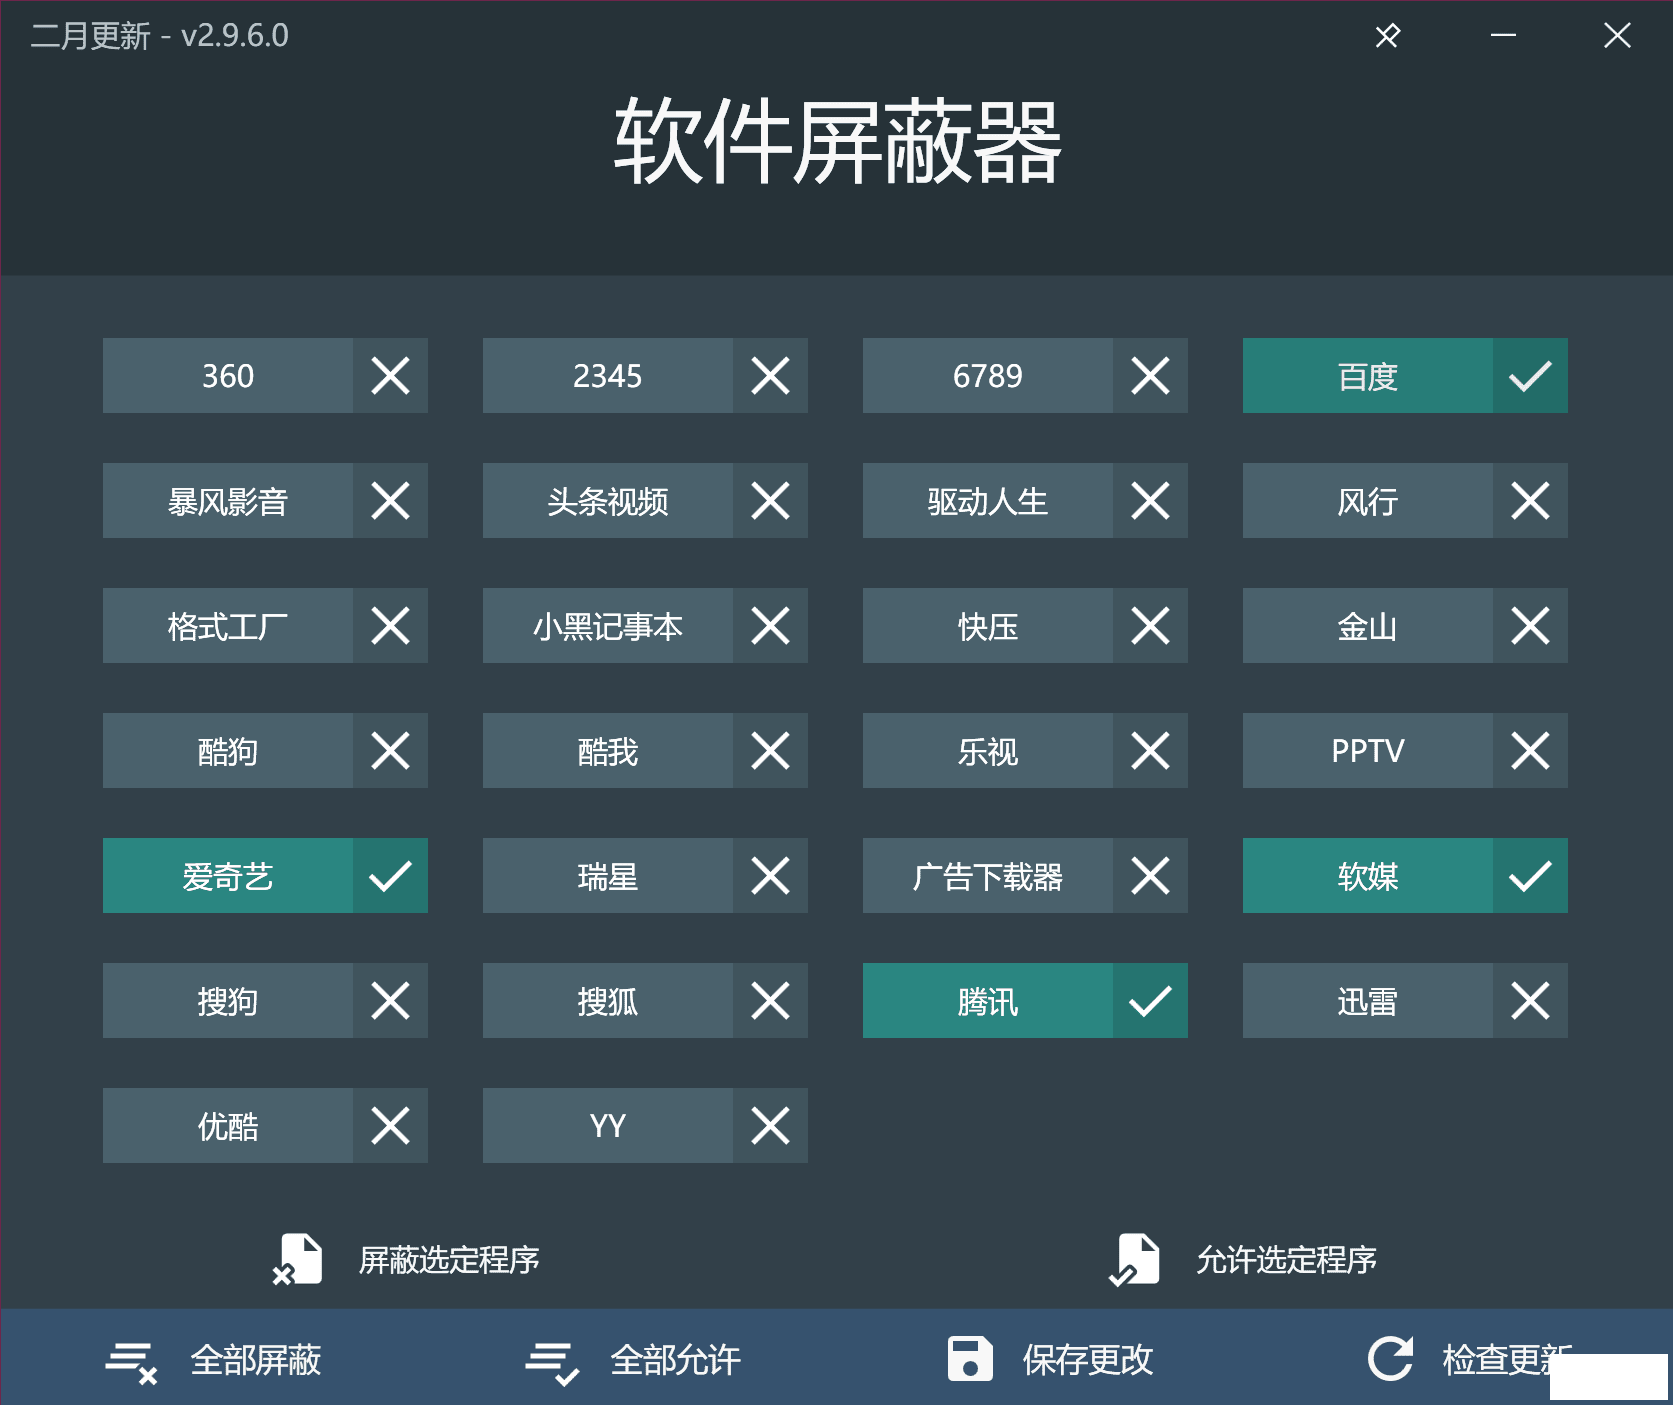Click the X icon next to 驱动人生
1673x1405 pixels.
pos(1150,501)
